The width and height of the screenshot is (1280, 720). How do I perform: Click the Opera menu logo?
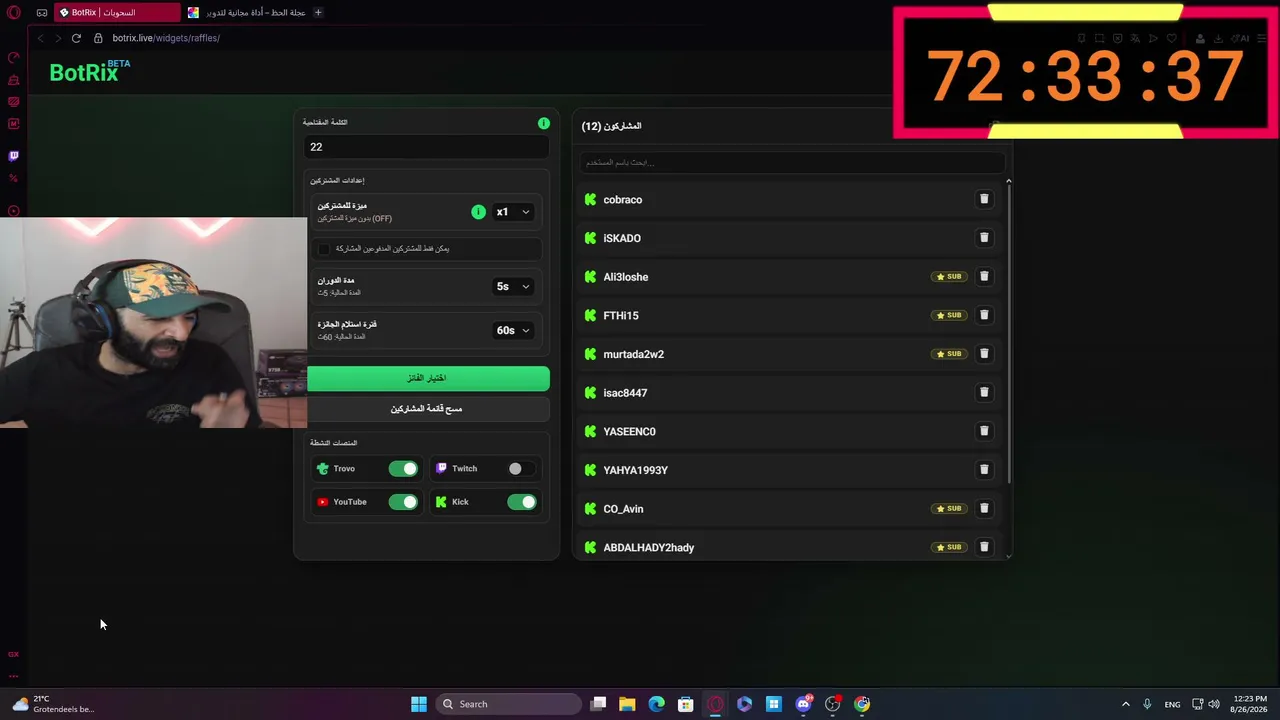(13, 12)
